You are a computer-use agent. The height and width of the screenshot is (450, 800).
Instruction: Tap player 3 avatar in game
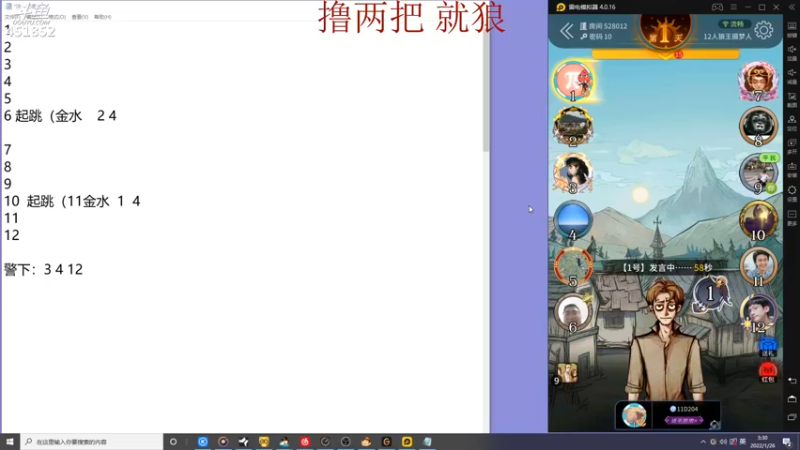(x=573, y=173)
